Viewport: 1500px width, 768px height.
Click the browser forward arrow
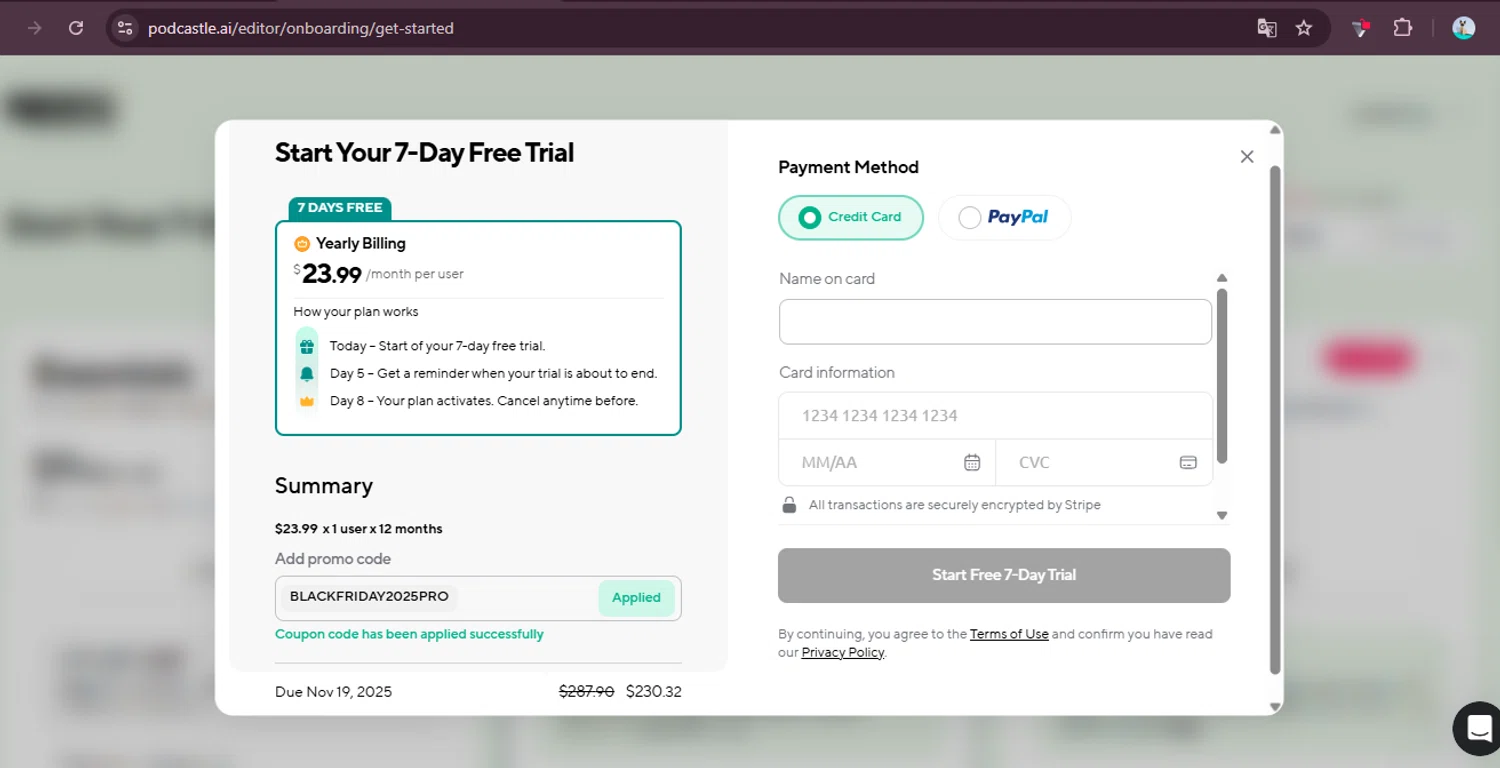(x=35, y=28)
